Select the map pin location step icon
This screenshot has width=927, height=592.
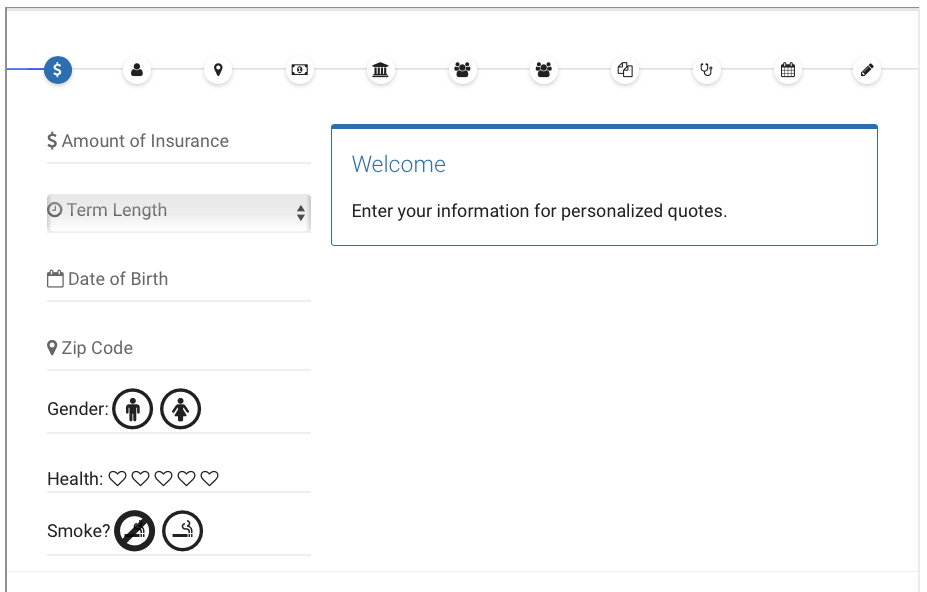click(218, 70)
